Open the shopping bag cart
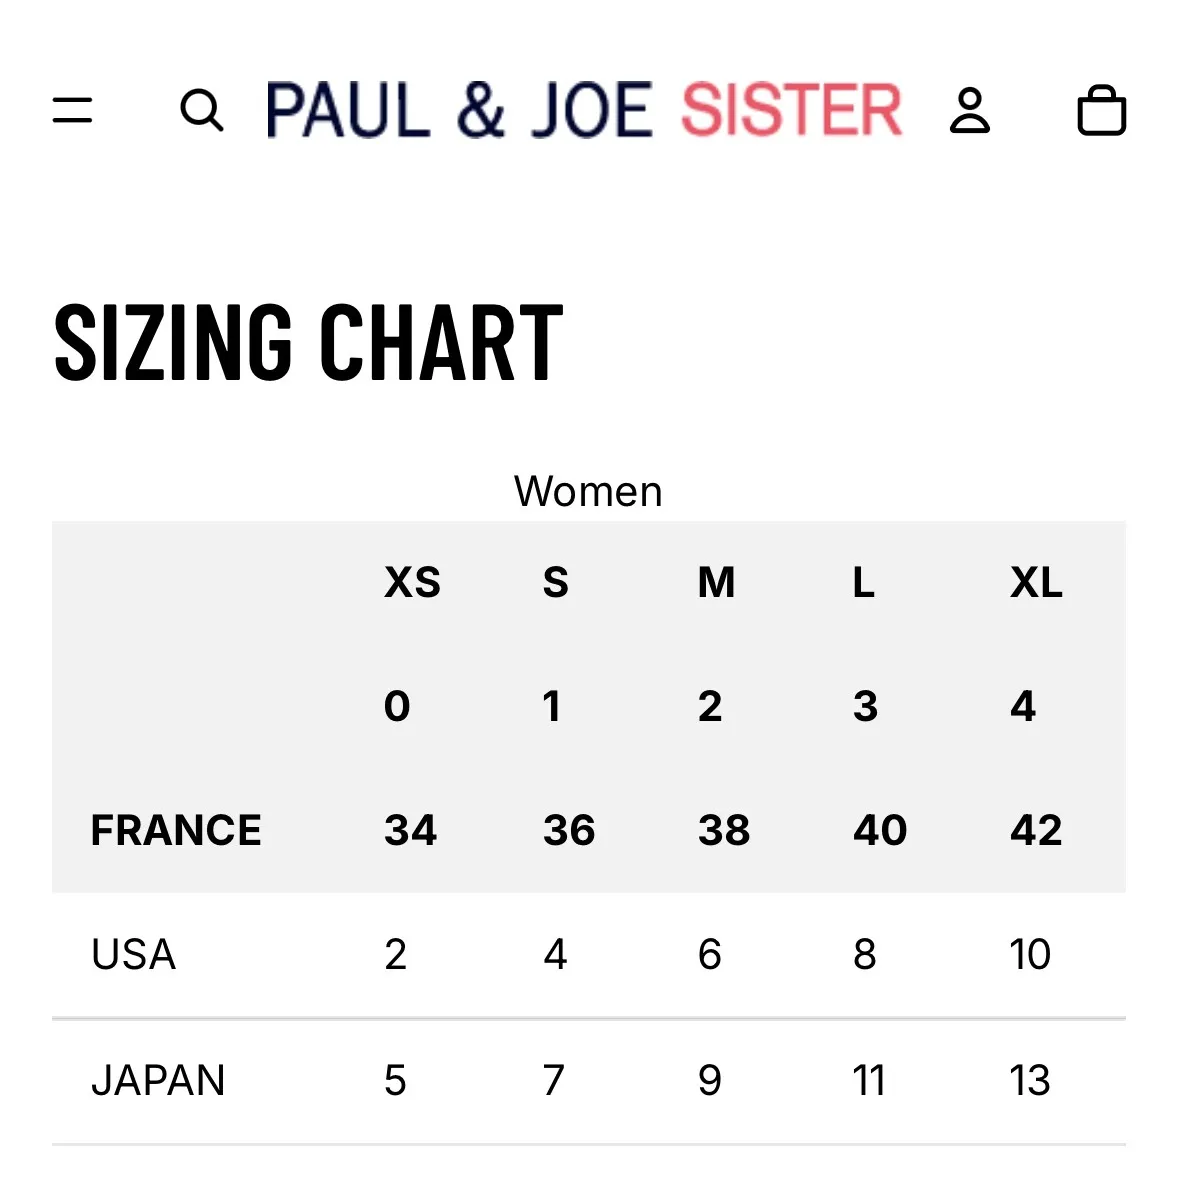Image resolution: width=1179 pixels, height=1179 pixels. coord(1101,110)
